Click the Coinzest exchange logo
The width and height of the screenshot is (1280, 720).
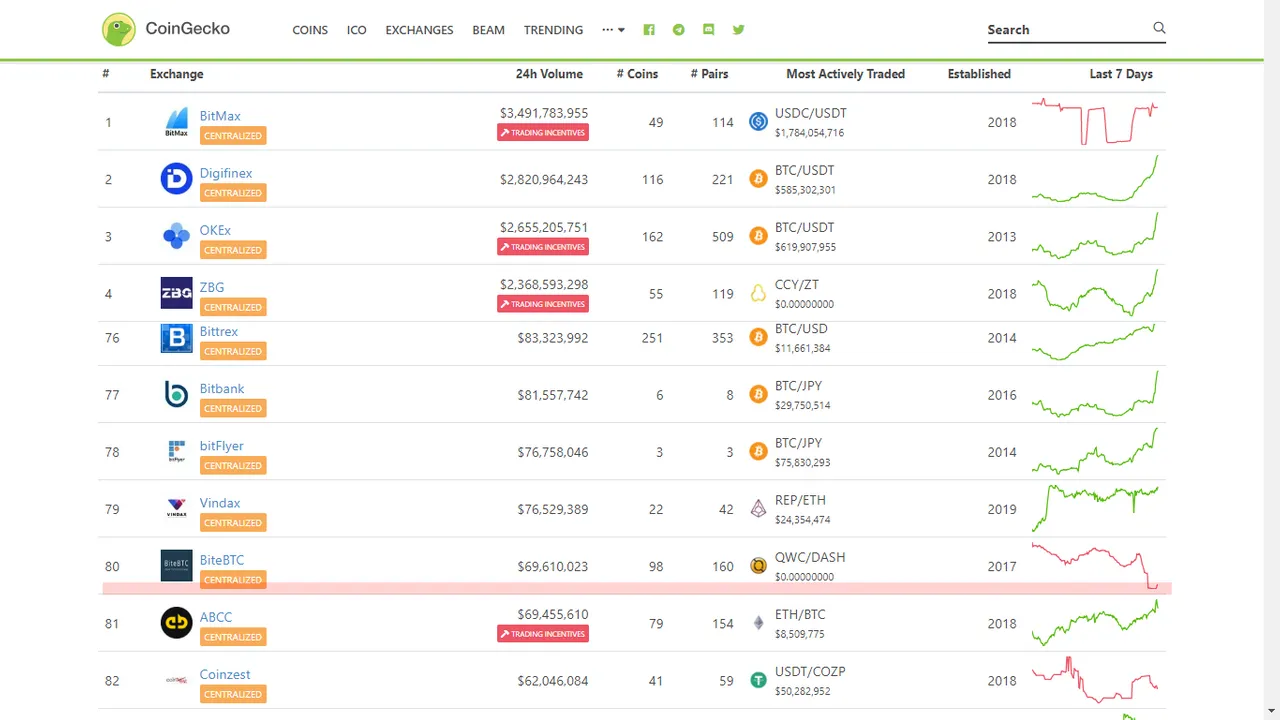[177, 680]
